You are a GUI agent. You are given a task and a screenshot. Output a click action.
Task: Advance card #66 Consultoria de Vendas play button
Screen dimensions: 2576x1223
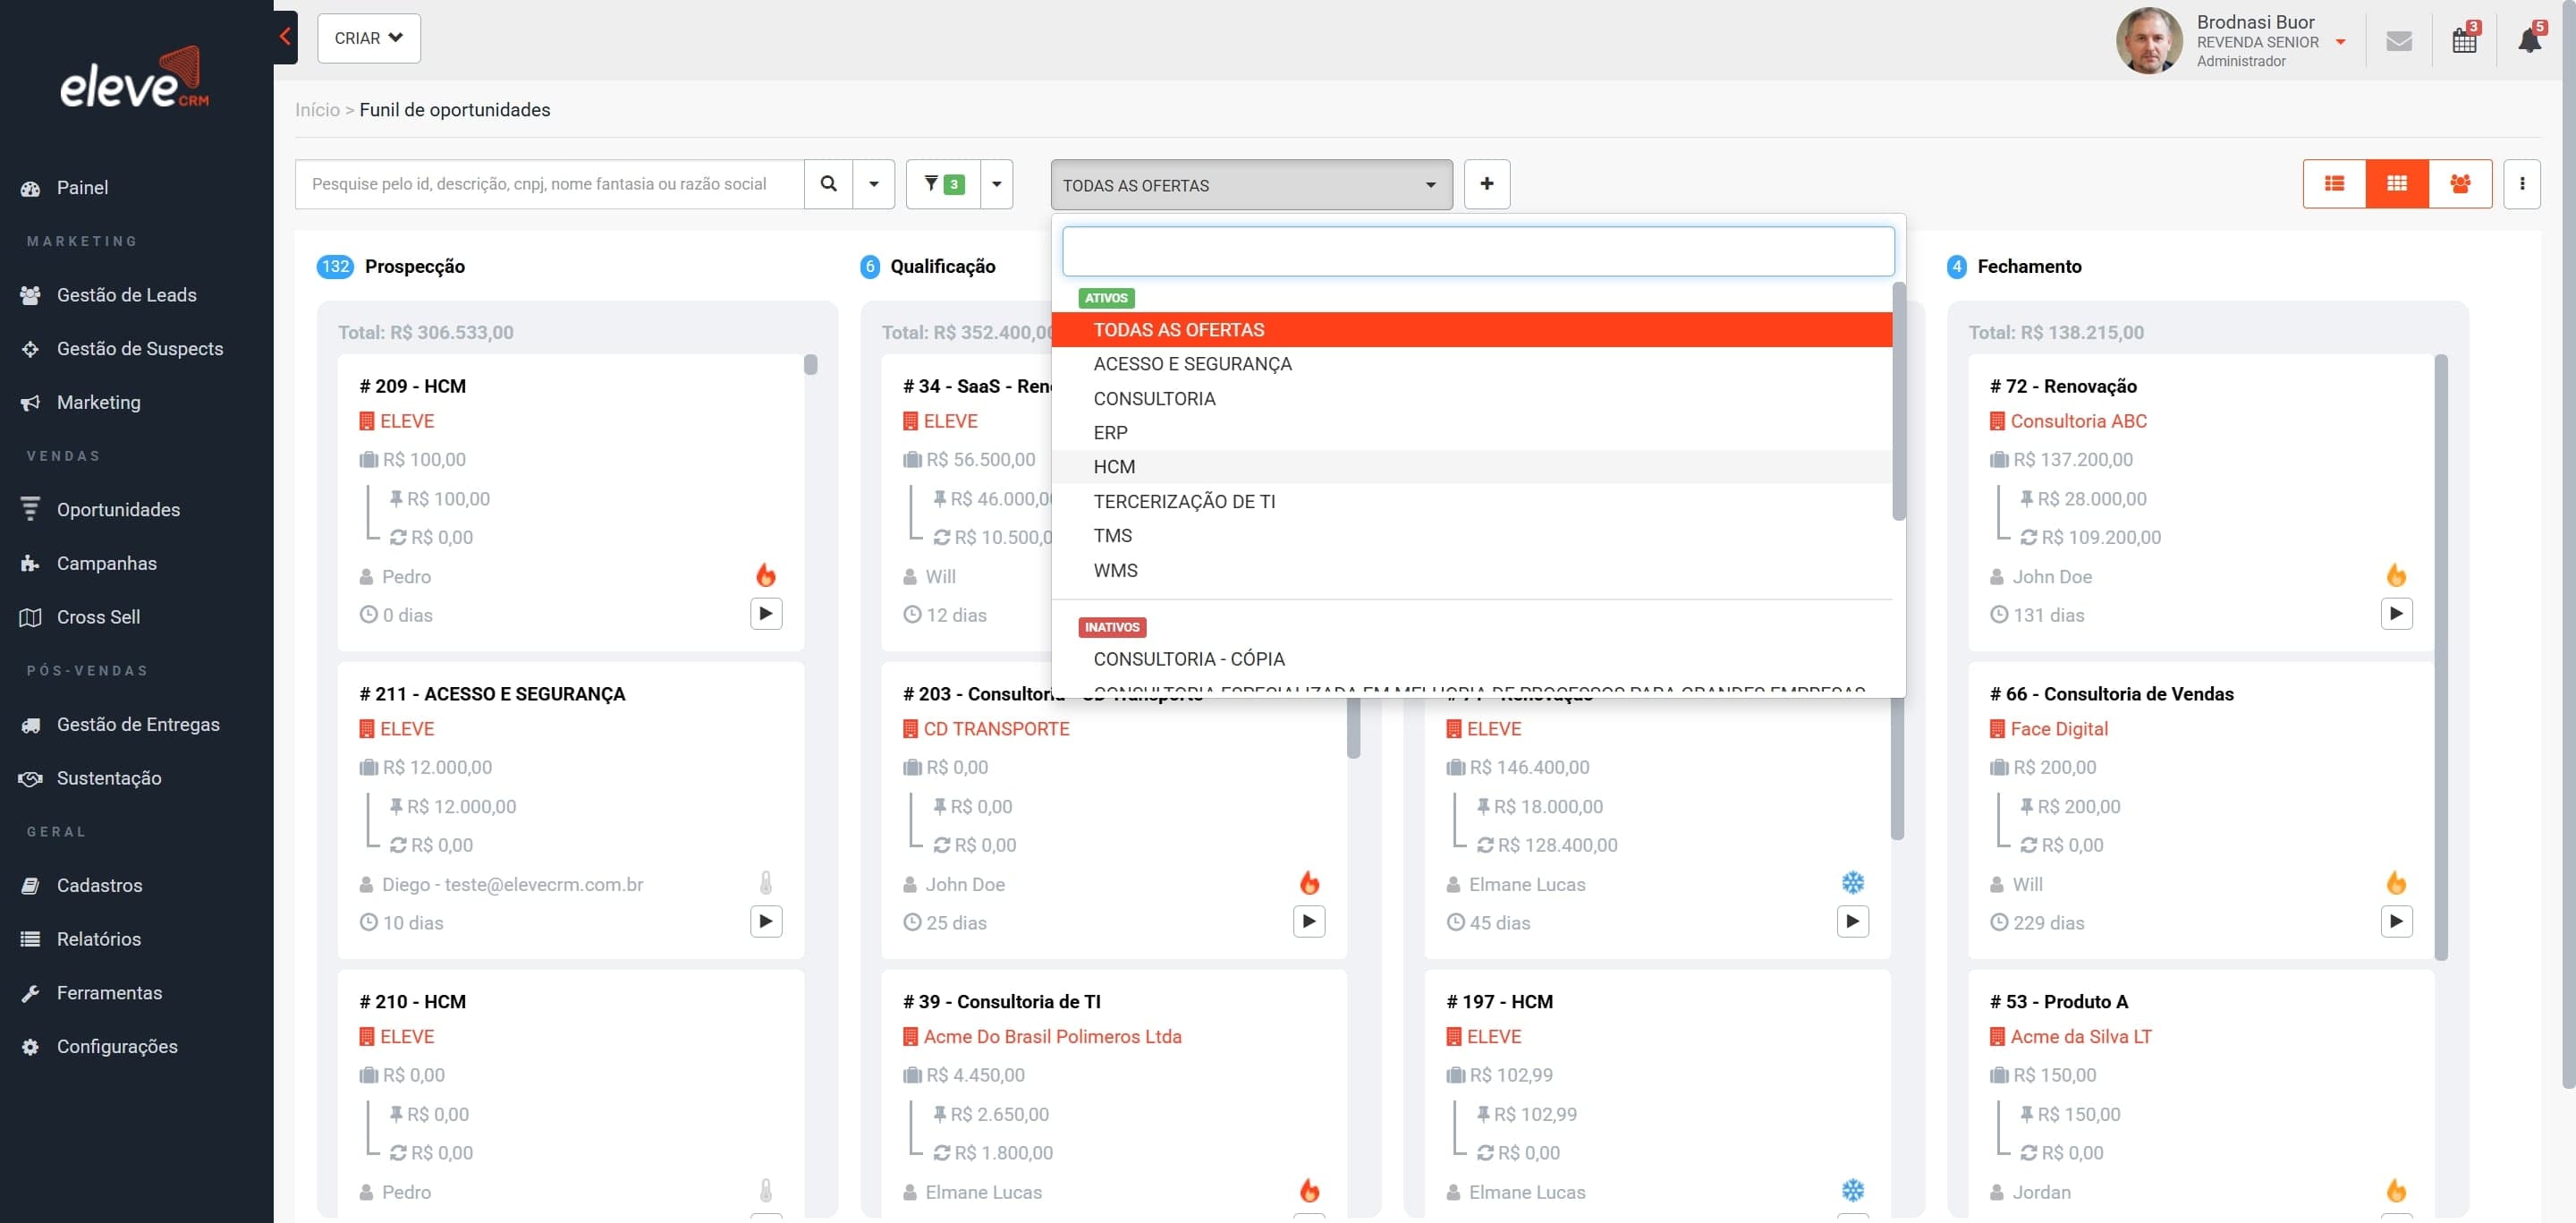2396,922
